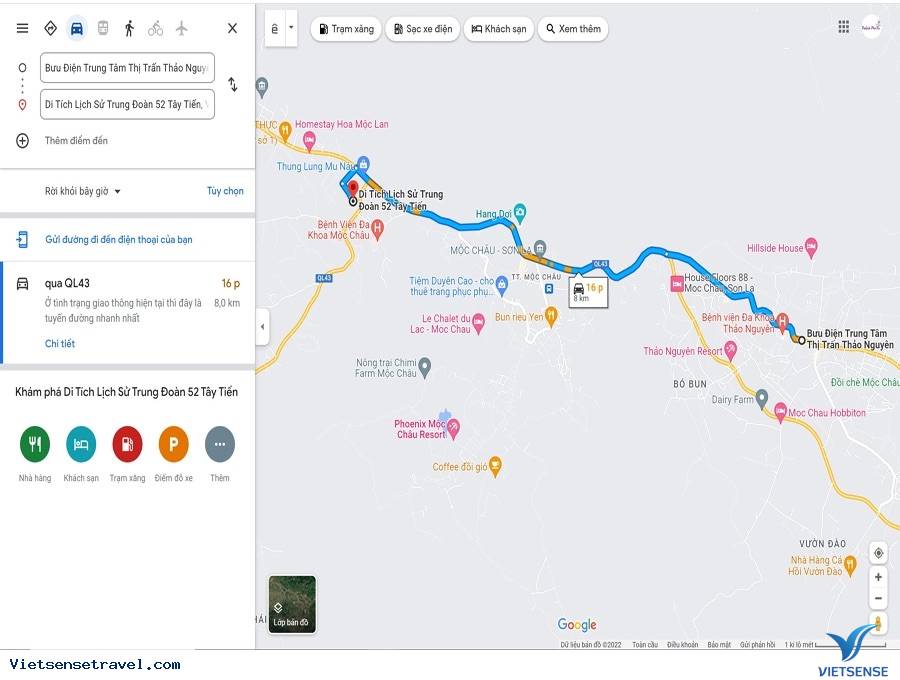Choose cycling travel mode
The width and height of the screenshot is (900, 680).
coord(155,28)
